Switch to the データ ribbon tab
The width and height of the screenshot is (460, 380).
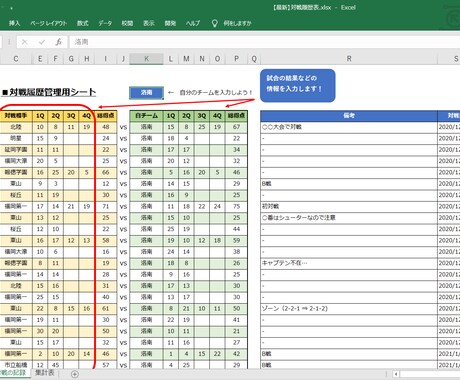(105, 23)
